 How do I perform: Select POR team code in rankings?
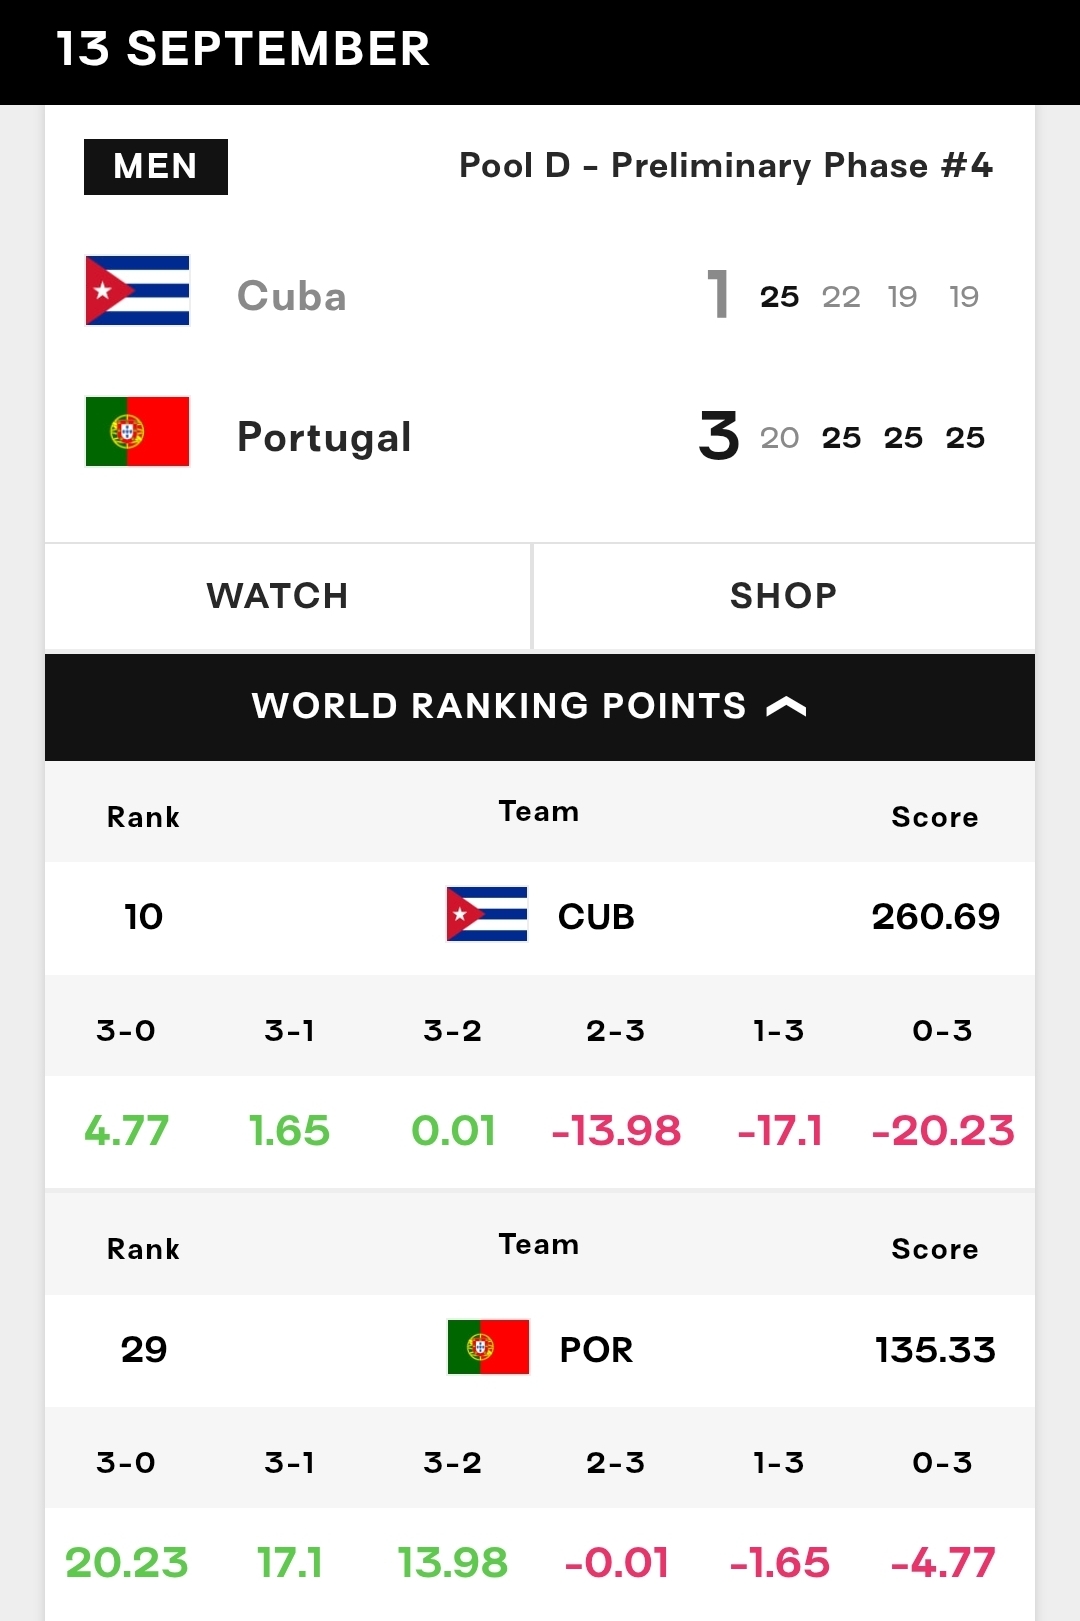tap(596, 1350)
